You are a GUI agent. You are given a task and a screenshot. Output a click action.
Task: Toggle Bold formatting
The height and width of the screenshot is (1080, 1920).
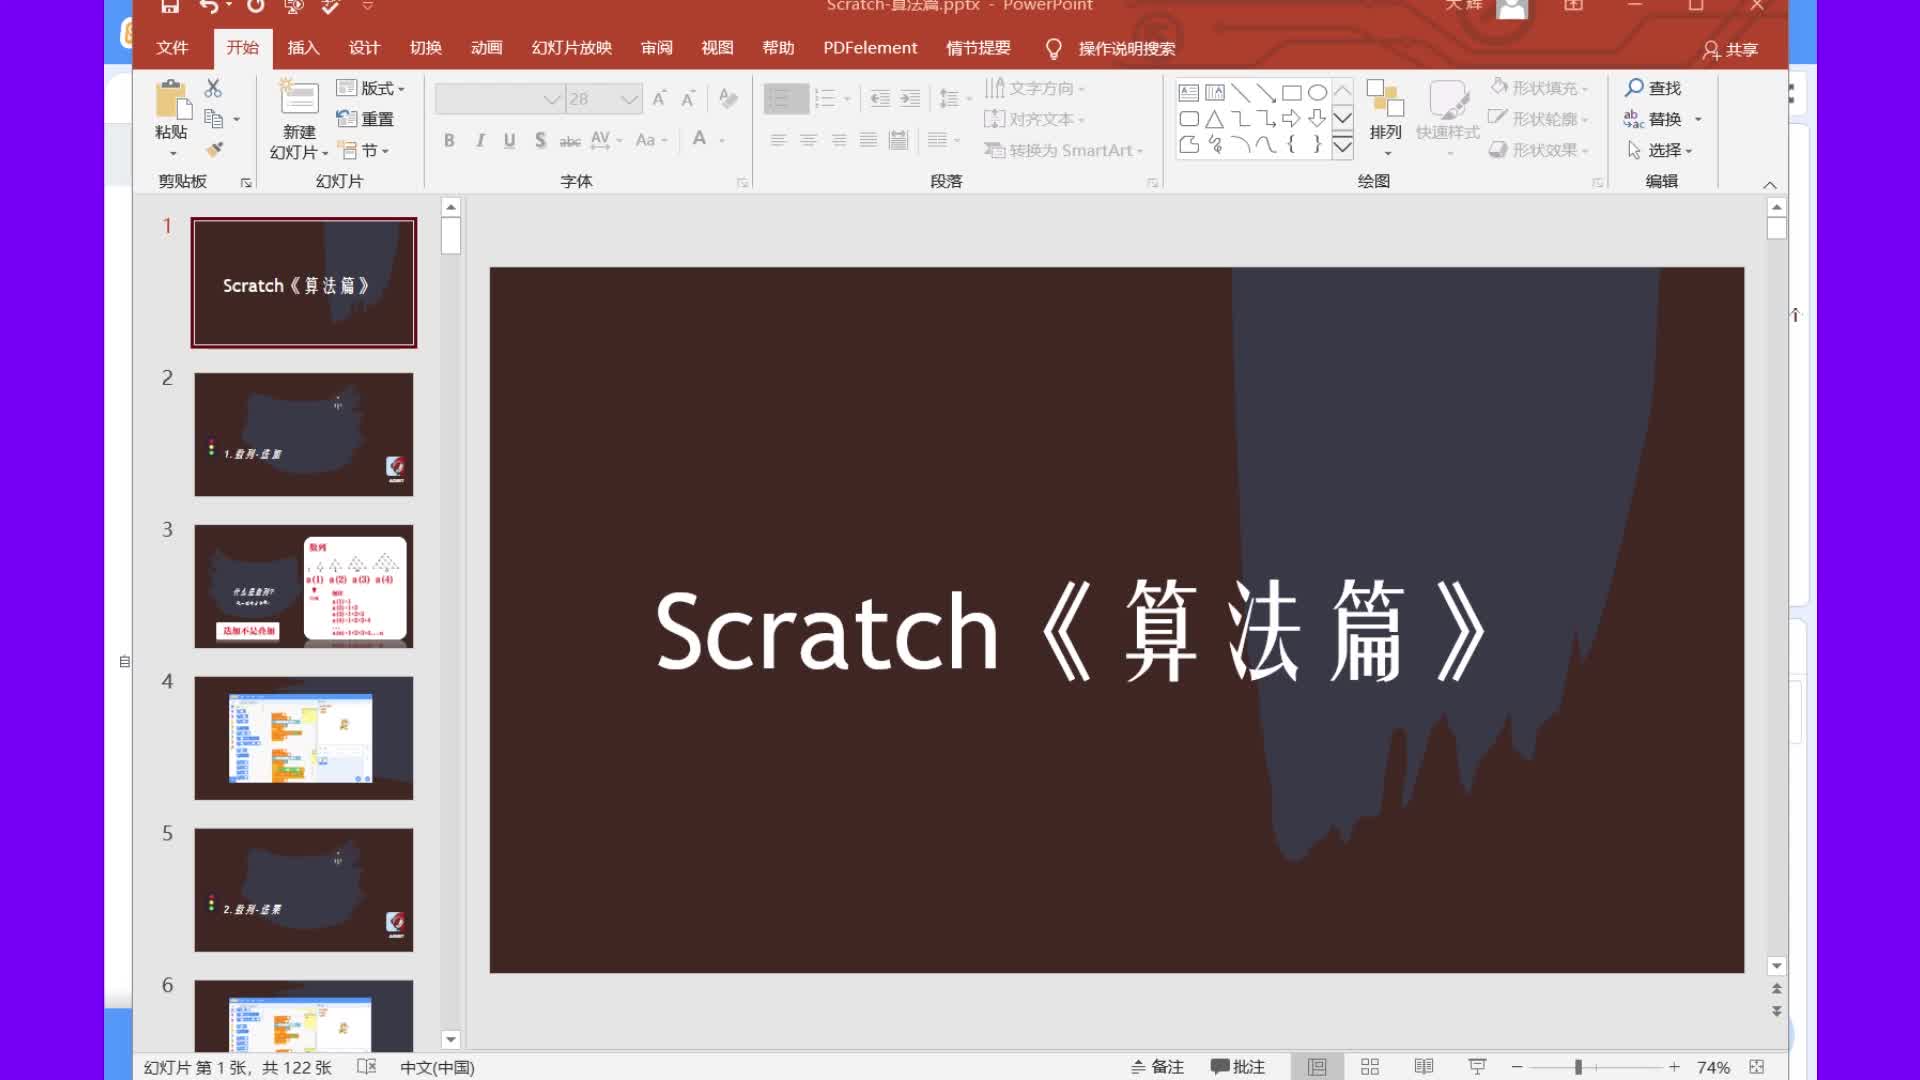pyautogui.click(x=449, y=140)
